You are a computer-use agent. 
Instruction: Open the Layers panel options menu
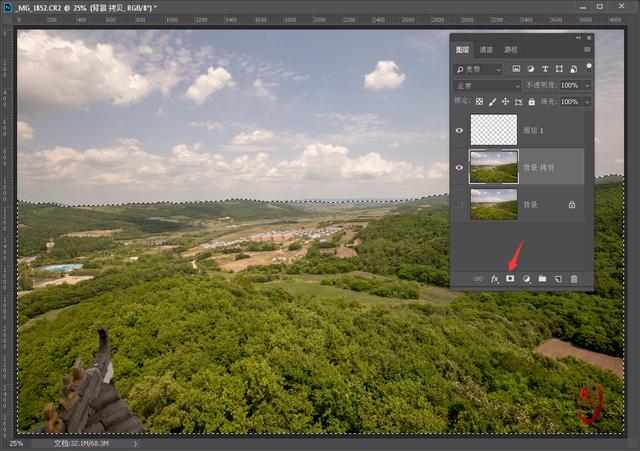point(587,49)
